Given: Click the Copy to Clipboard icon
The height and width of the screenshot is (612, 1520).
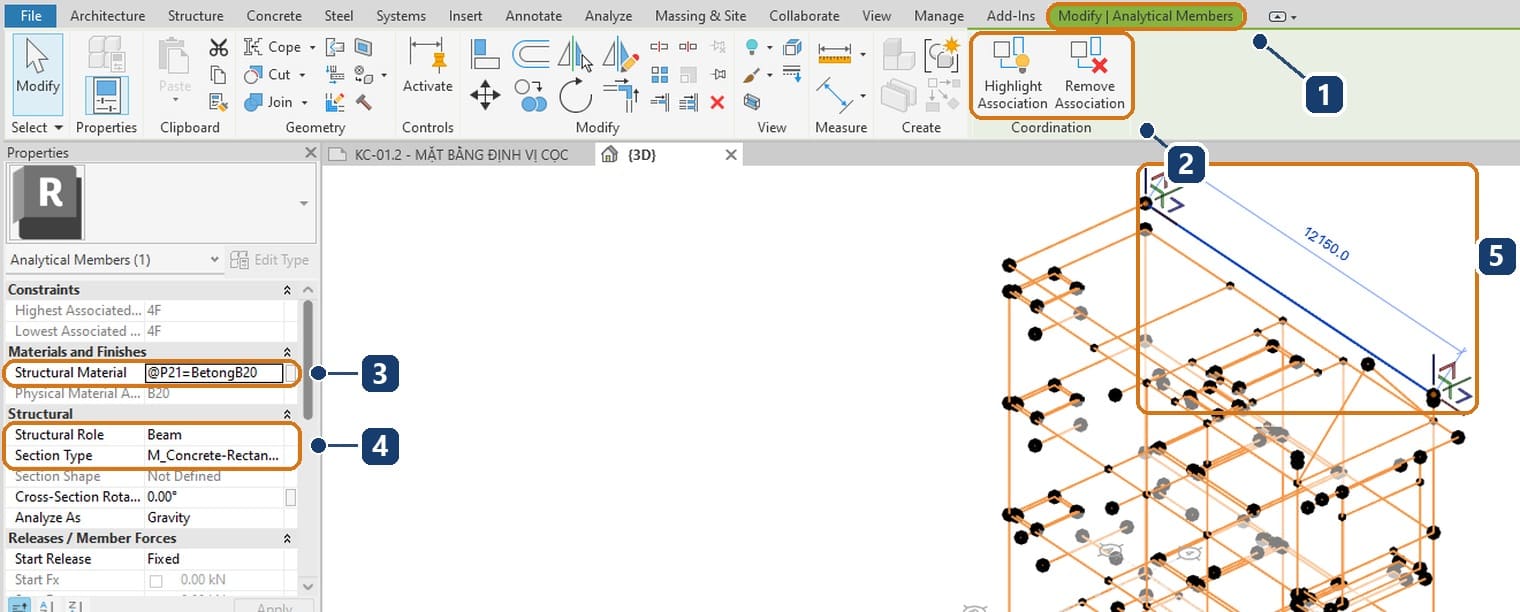Looking at the screenshot, I should [x=218, y=74].
